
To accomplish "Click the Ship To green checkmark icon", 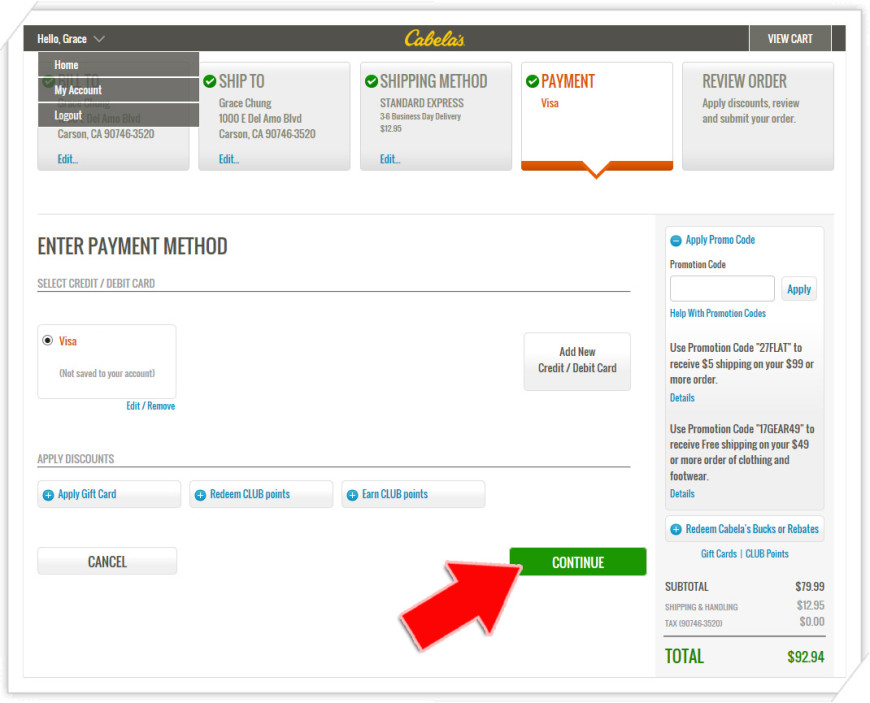I will pyautogui.click(x=210, y=82).
